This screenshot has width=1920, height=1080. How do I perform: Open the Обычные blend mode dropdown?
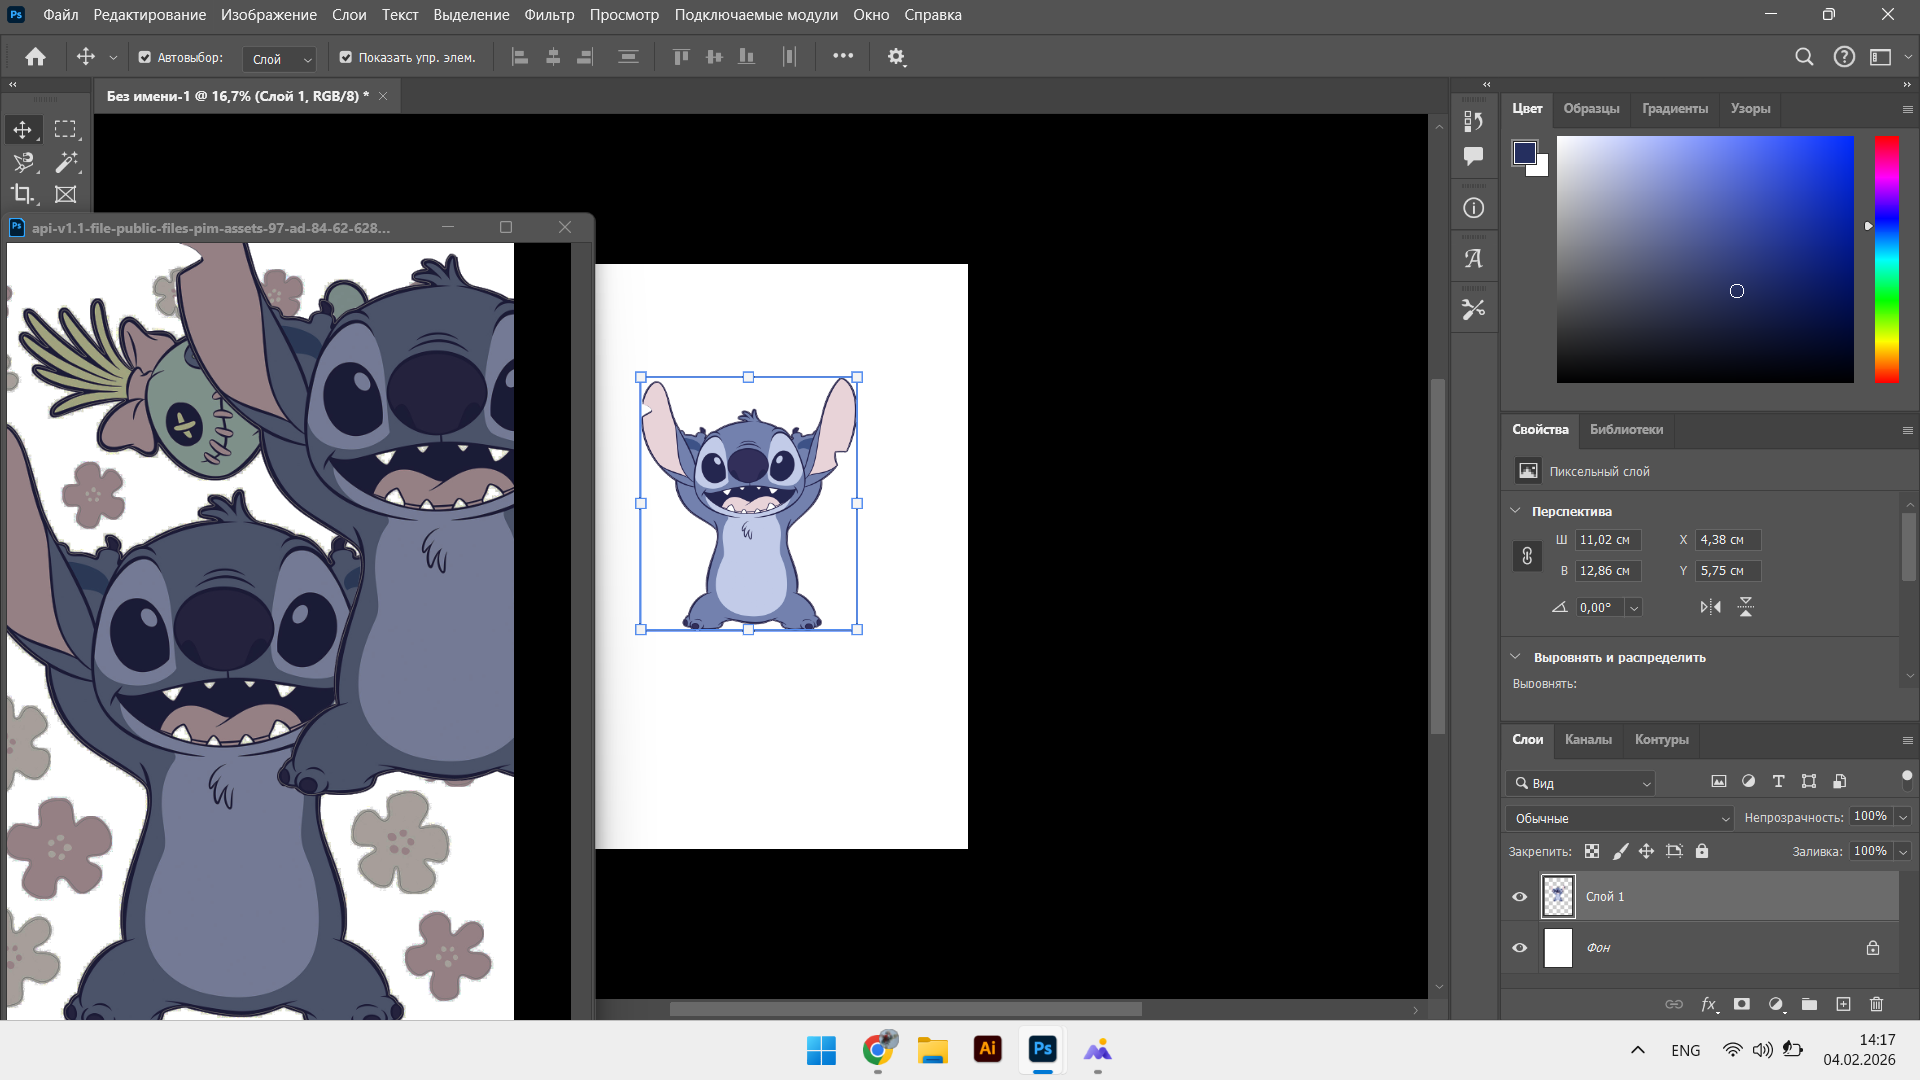pyautogui.click(x=1619, y=818)
